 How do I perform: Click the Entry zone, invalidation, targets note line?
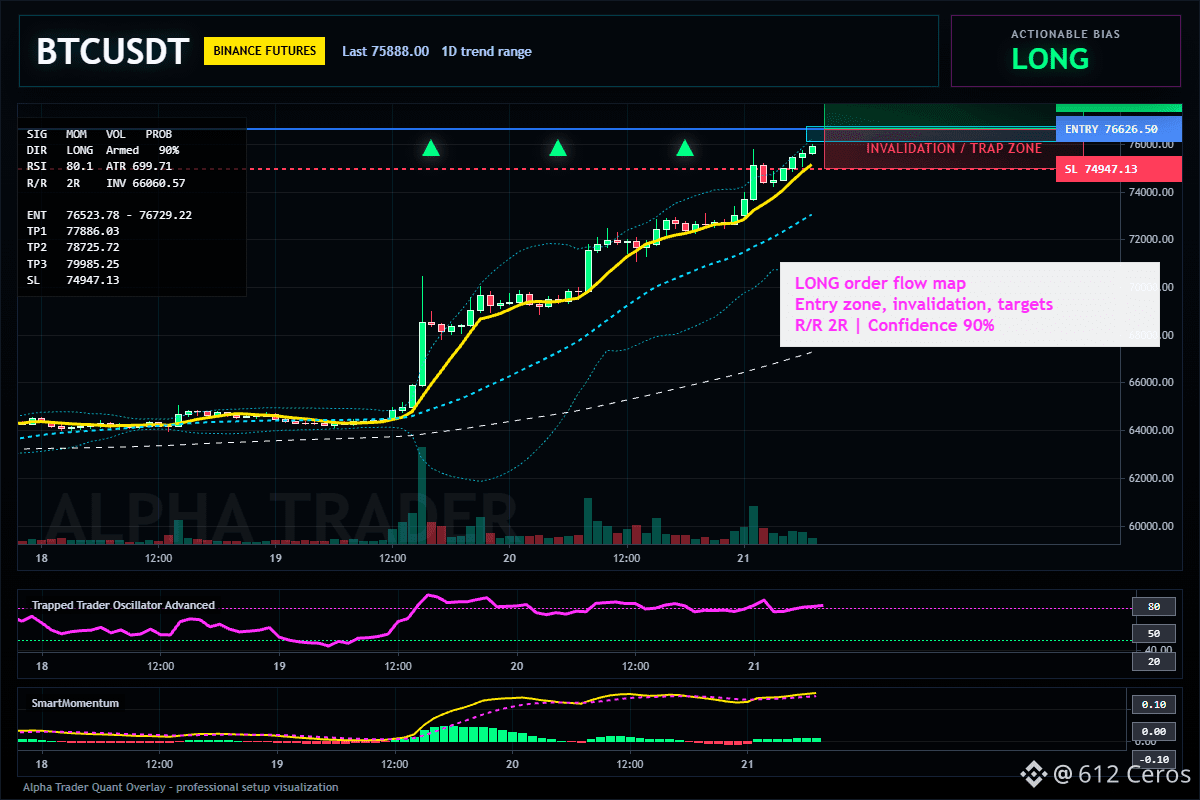click(924, 304)
